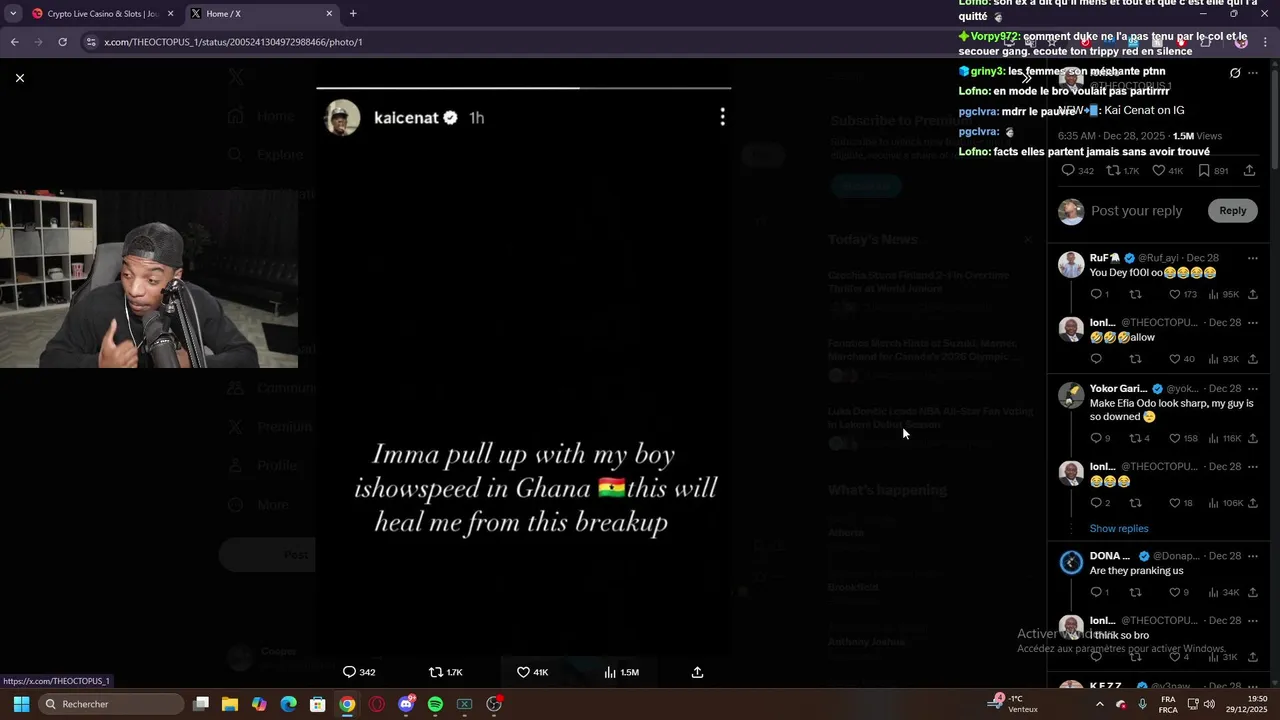Open DONA profile avatar
The image size is (1280, 720).
point(1071,563)
